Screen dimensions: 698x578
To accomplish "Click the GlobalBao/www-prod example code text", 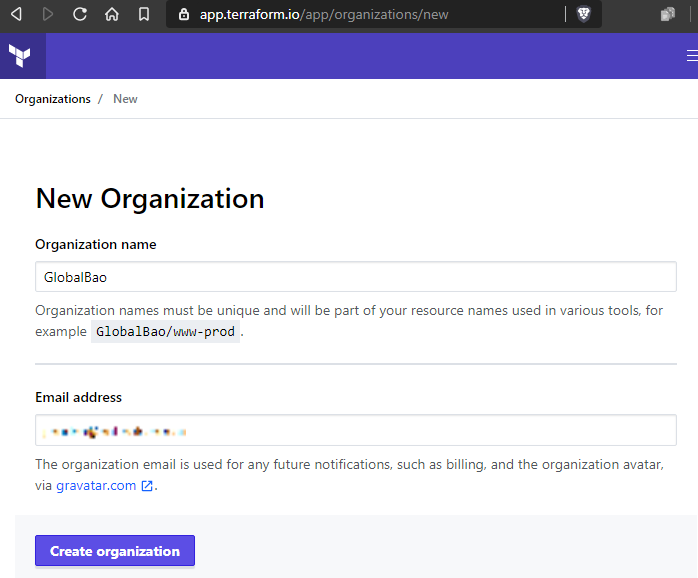I will tap(165, 332).
